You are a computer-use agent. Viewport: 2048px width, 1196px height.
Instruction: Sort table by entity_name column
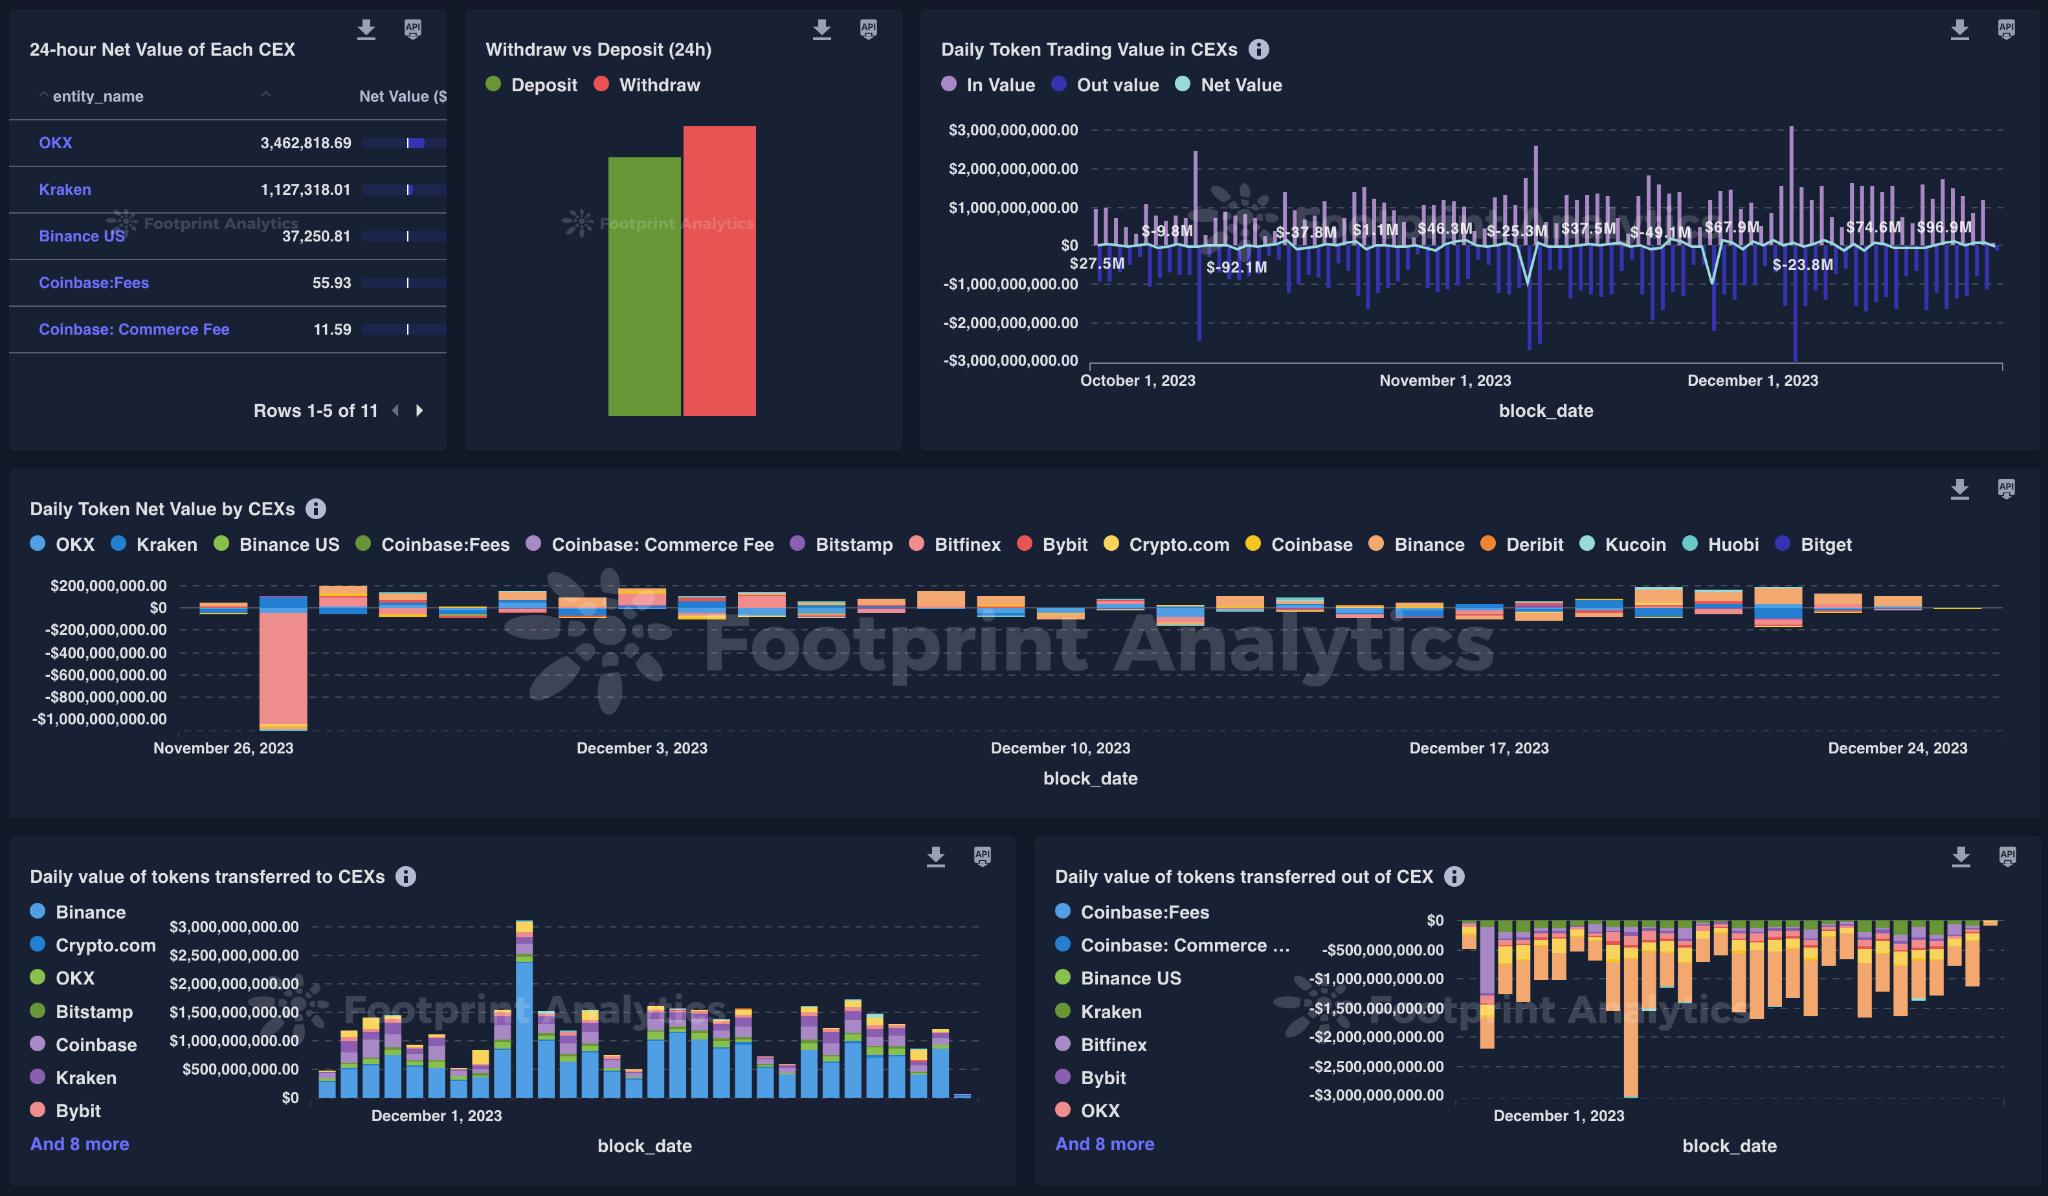click(x=97, y=96)
